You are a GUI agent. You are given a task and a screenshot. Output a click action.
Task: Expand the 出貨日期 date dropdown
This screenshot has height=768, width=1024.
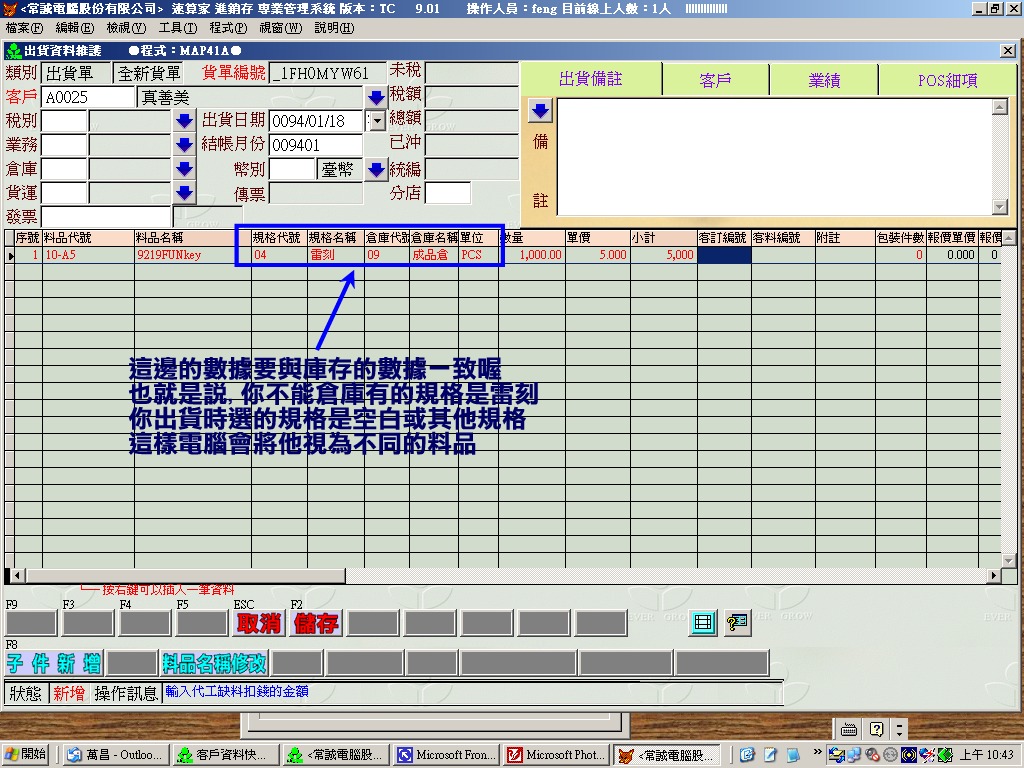click(x=377, y=121)
